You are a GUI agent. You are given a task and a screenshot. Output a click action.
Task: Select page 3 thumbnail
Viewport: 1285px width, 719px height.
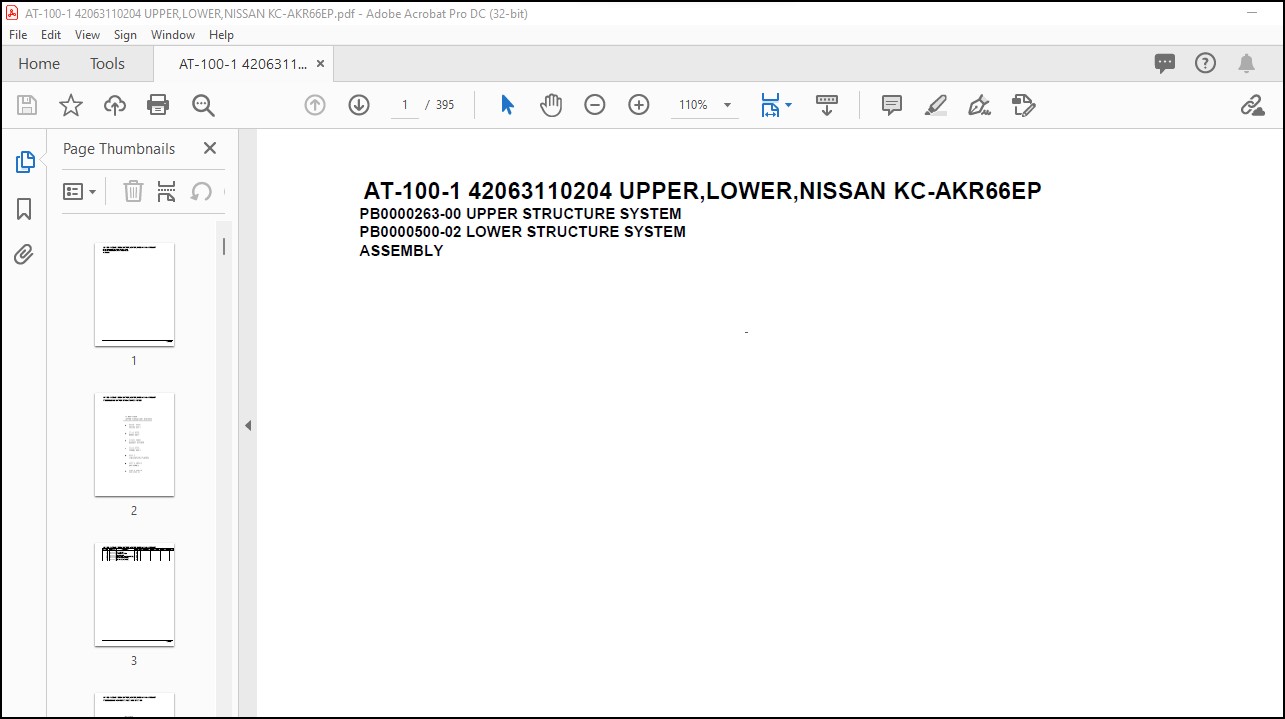(134, 594)
